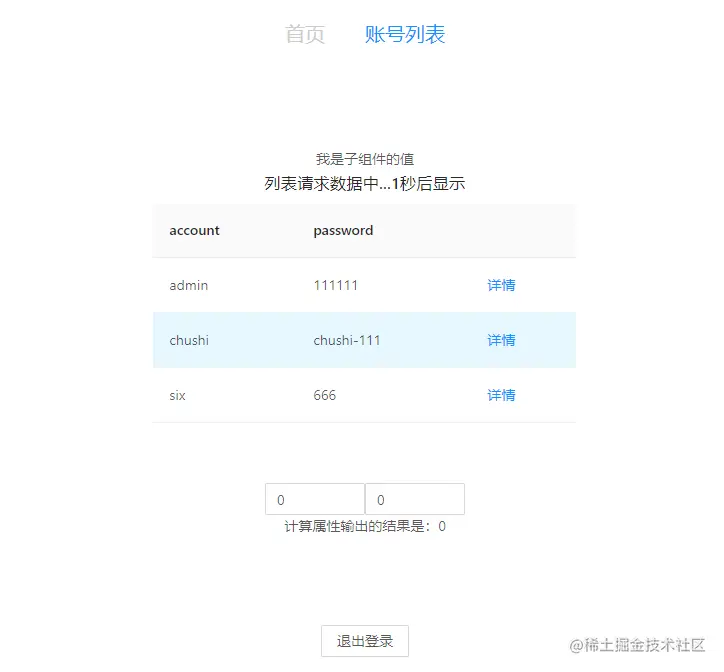Focus the first number input above 计算属性输出的结果是
This screenshot has width=724, height=672.
click(315, 499)
